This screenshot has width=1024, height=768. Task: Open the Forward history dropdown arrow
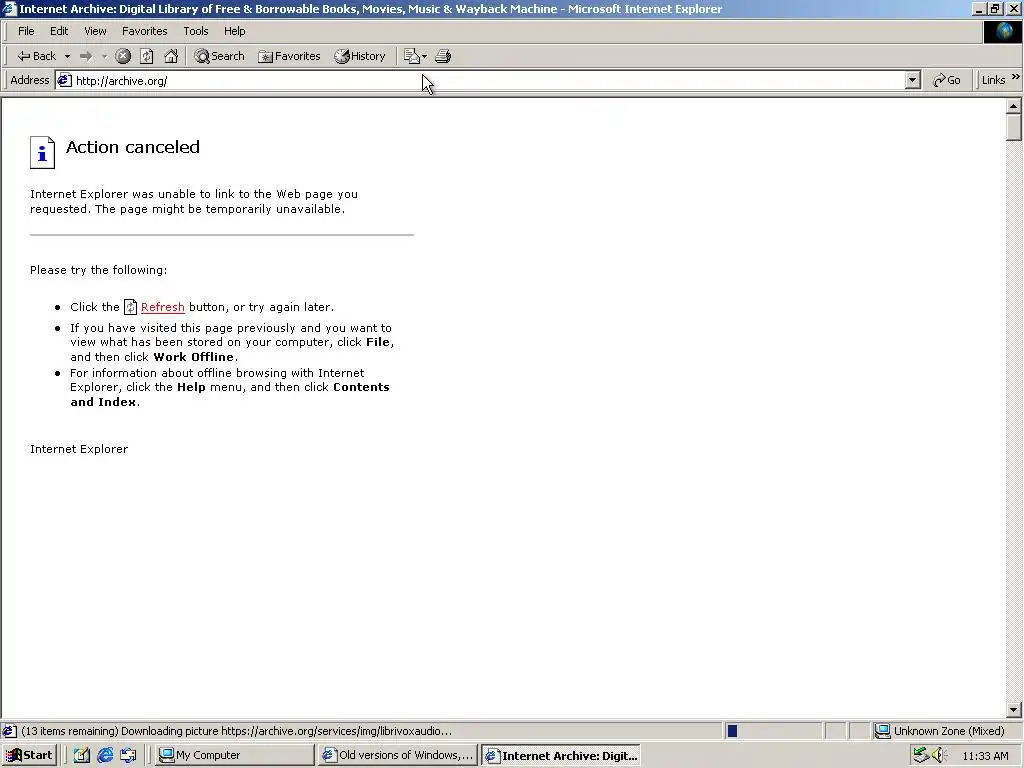pyautogui.click(x=104, y=56)
